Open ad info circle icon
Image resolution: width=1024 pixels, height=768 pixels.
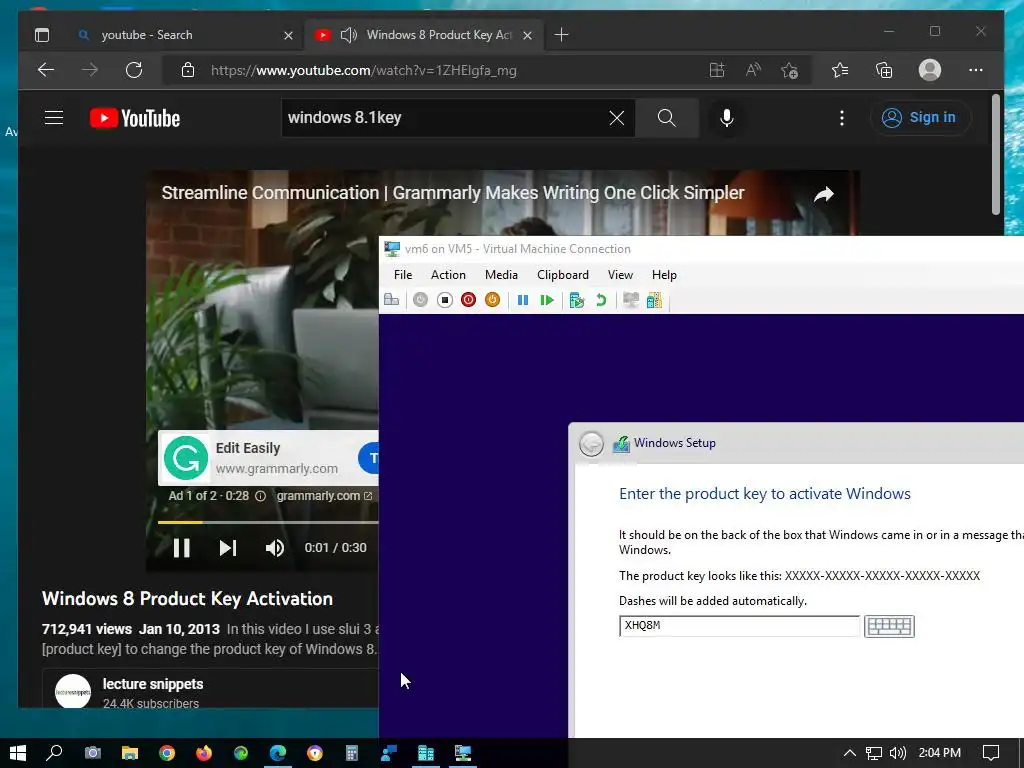(x=260, y=496)
